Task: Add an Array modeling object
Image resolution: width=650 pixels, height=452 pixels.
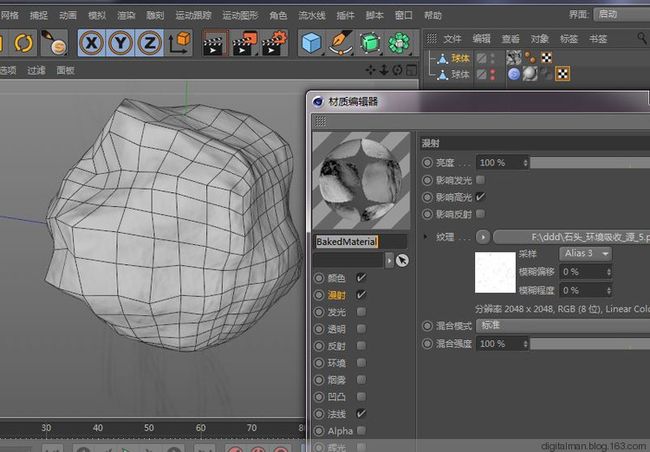Action: pos(399,43)
